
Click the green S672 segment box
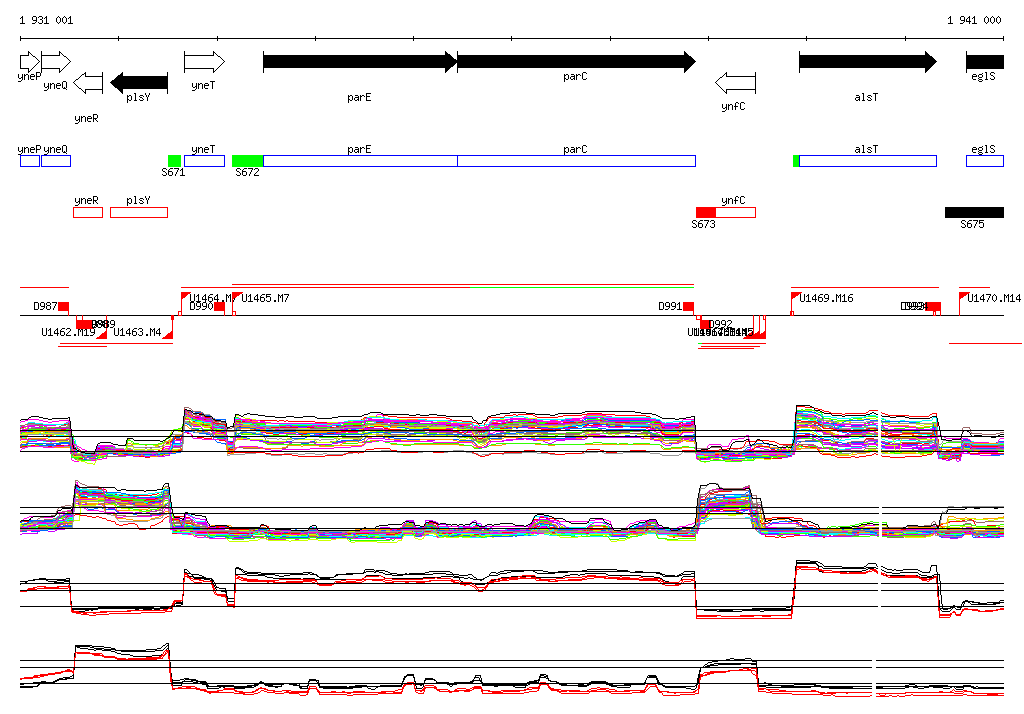(x=248, y=161)
